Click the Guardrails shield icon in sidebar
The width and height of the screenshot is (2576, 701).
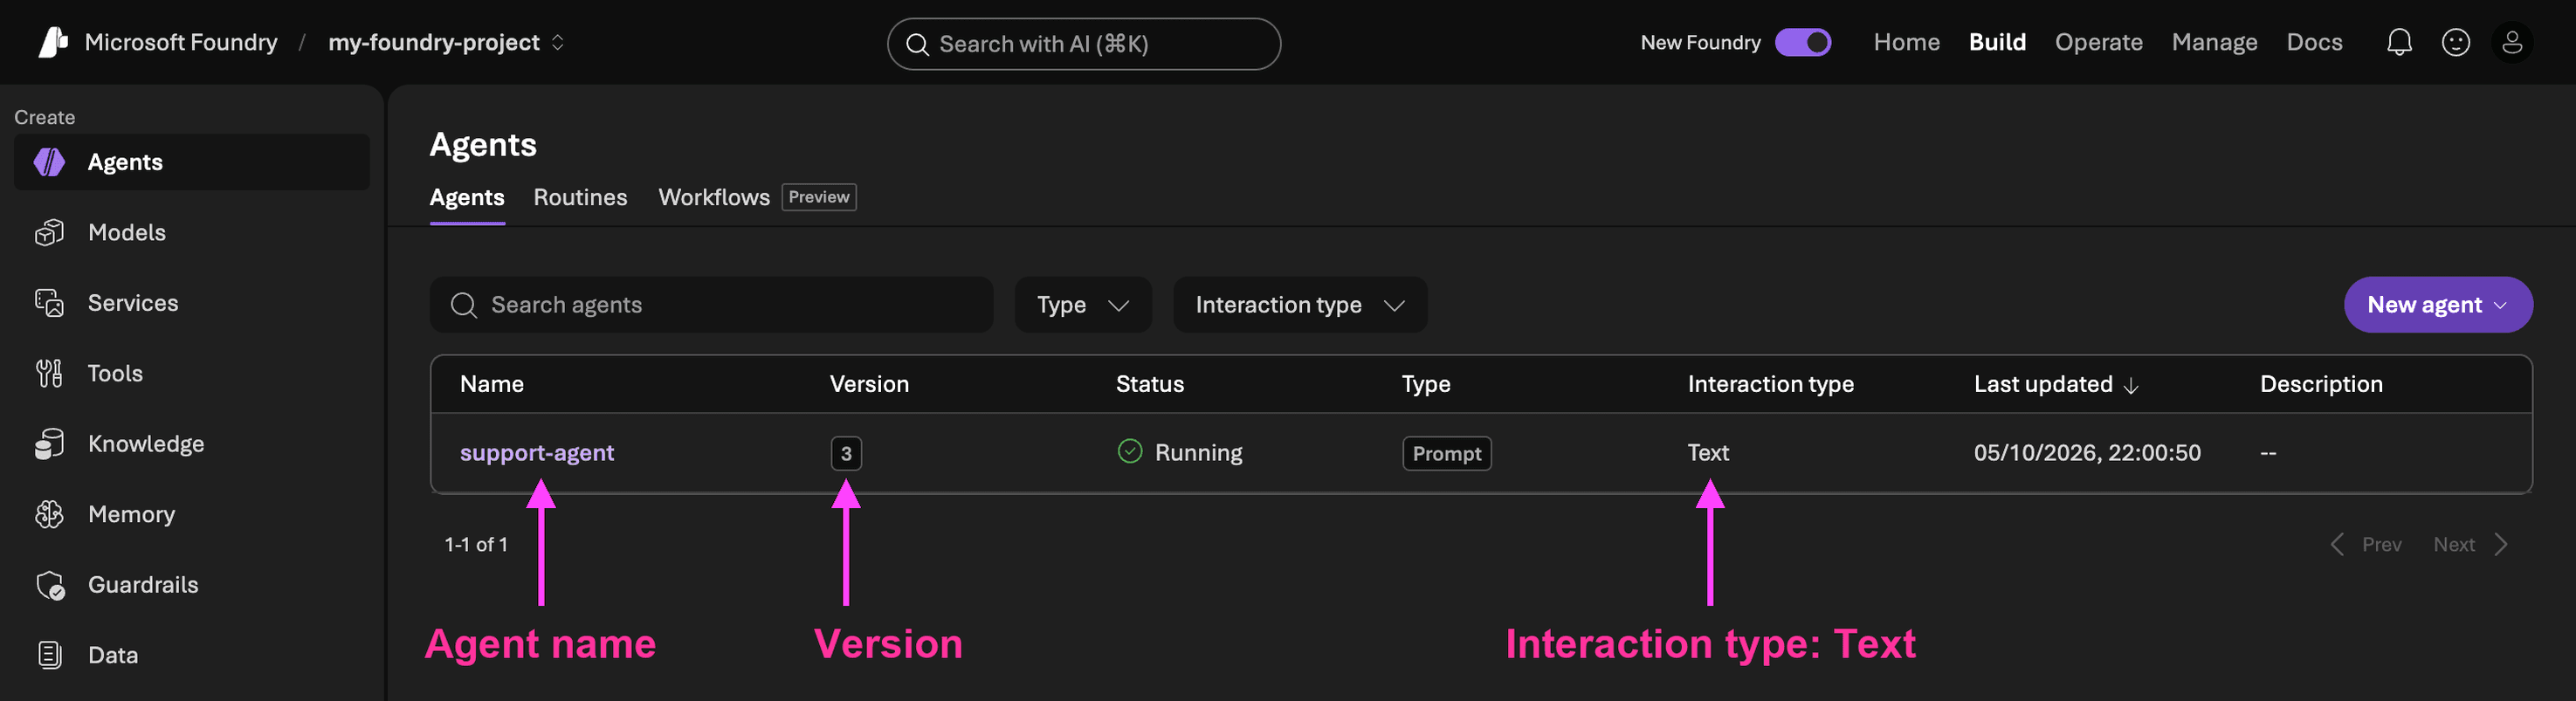coord(50,585)
